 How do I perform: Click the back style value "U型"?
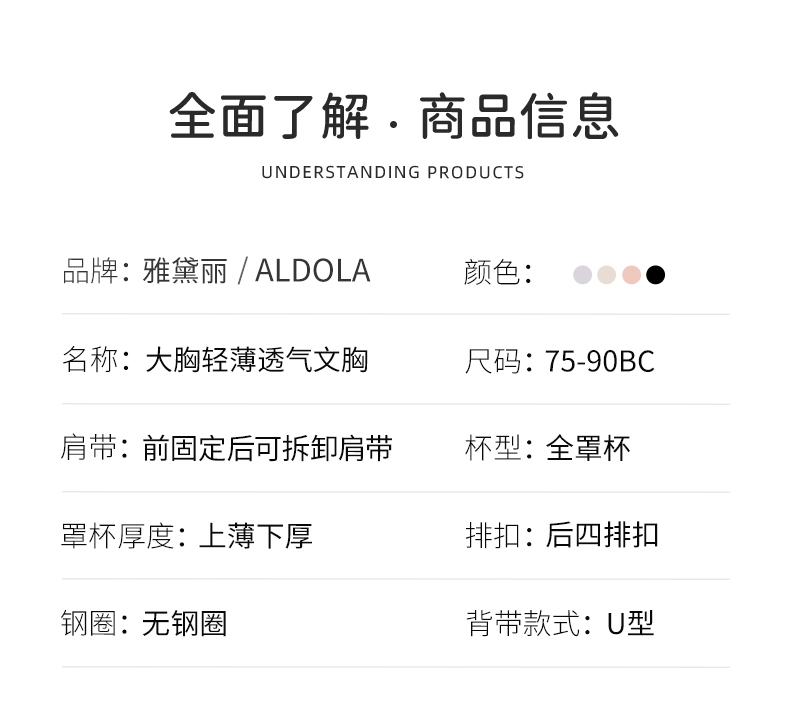(x=630, y=623)
